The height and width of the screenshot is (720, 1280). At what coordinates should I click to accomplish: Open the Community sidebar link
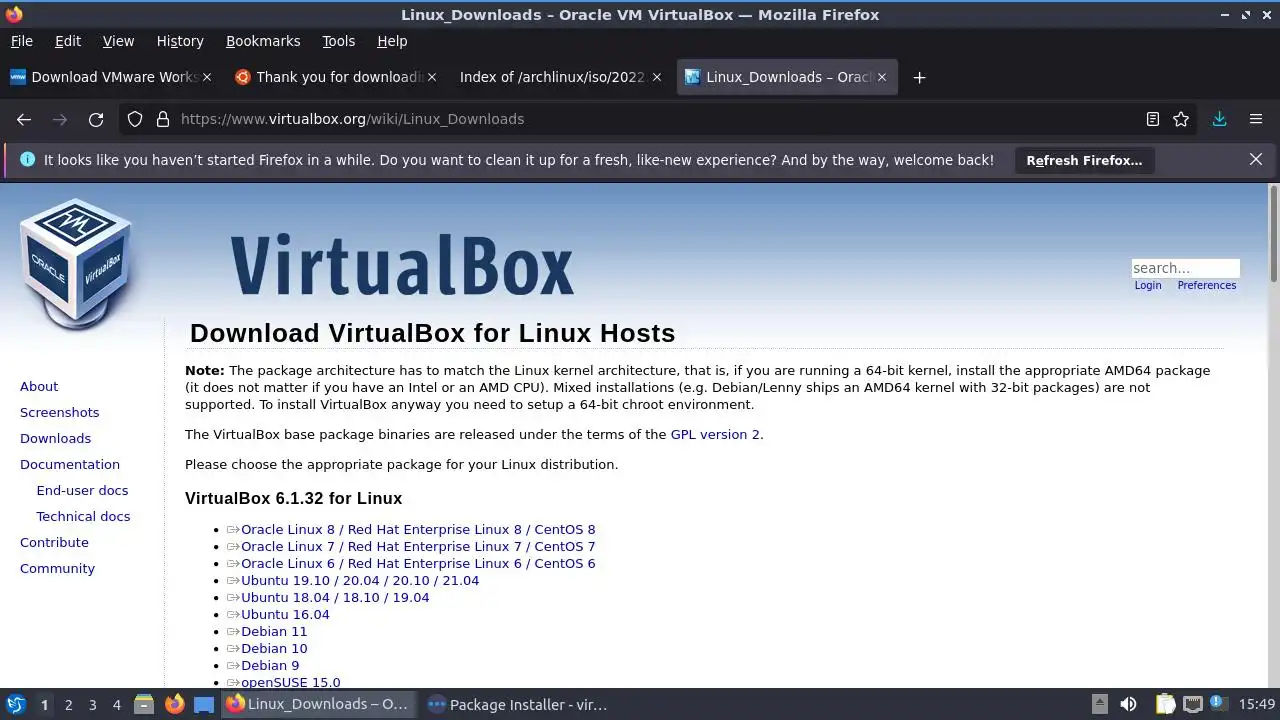[57, 568]
